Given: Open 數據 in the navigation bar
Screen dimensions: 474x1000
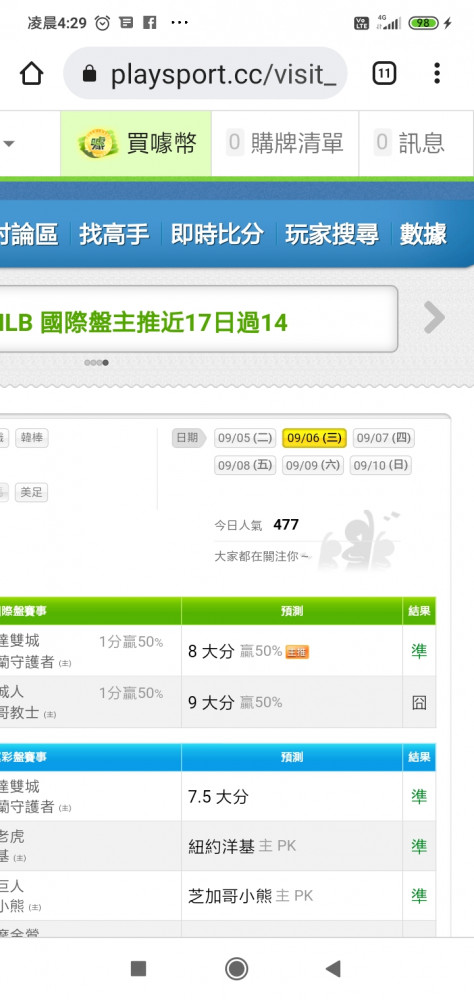Looking at the screenshot, I should pos(423,235).
